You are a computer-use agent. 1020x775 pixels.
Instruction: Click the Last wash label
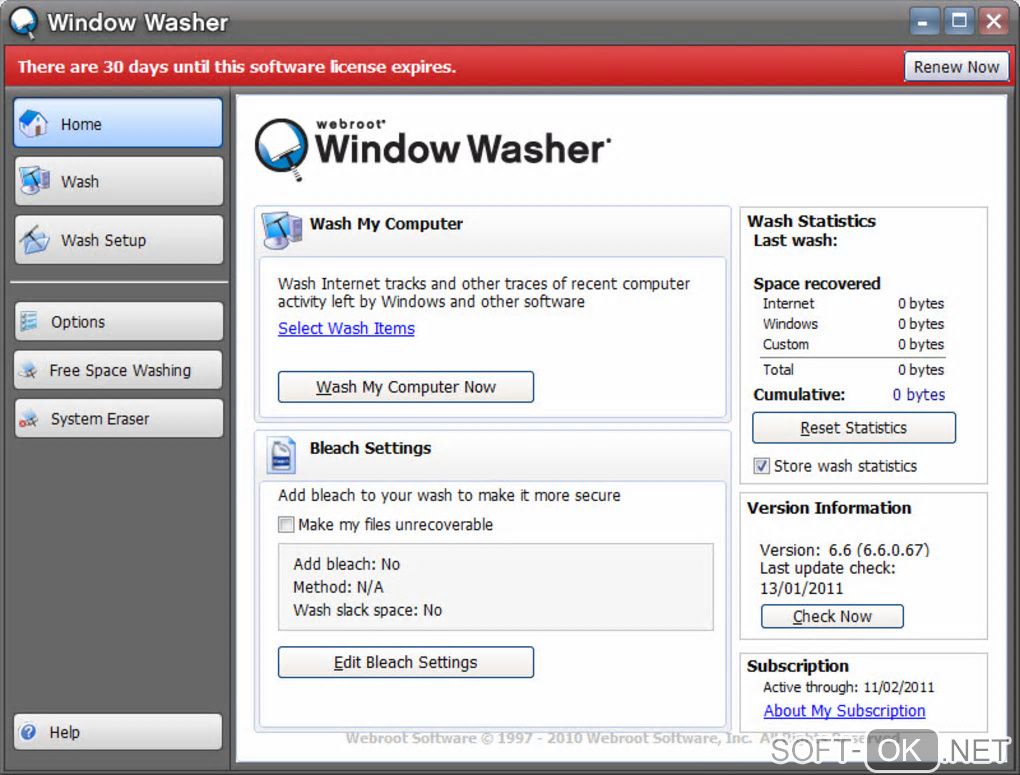tap(795, 240)
